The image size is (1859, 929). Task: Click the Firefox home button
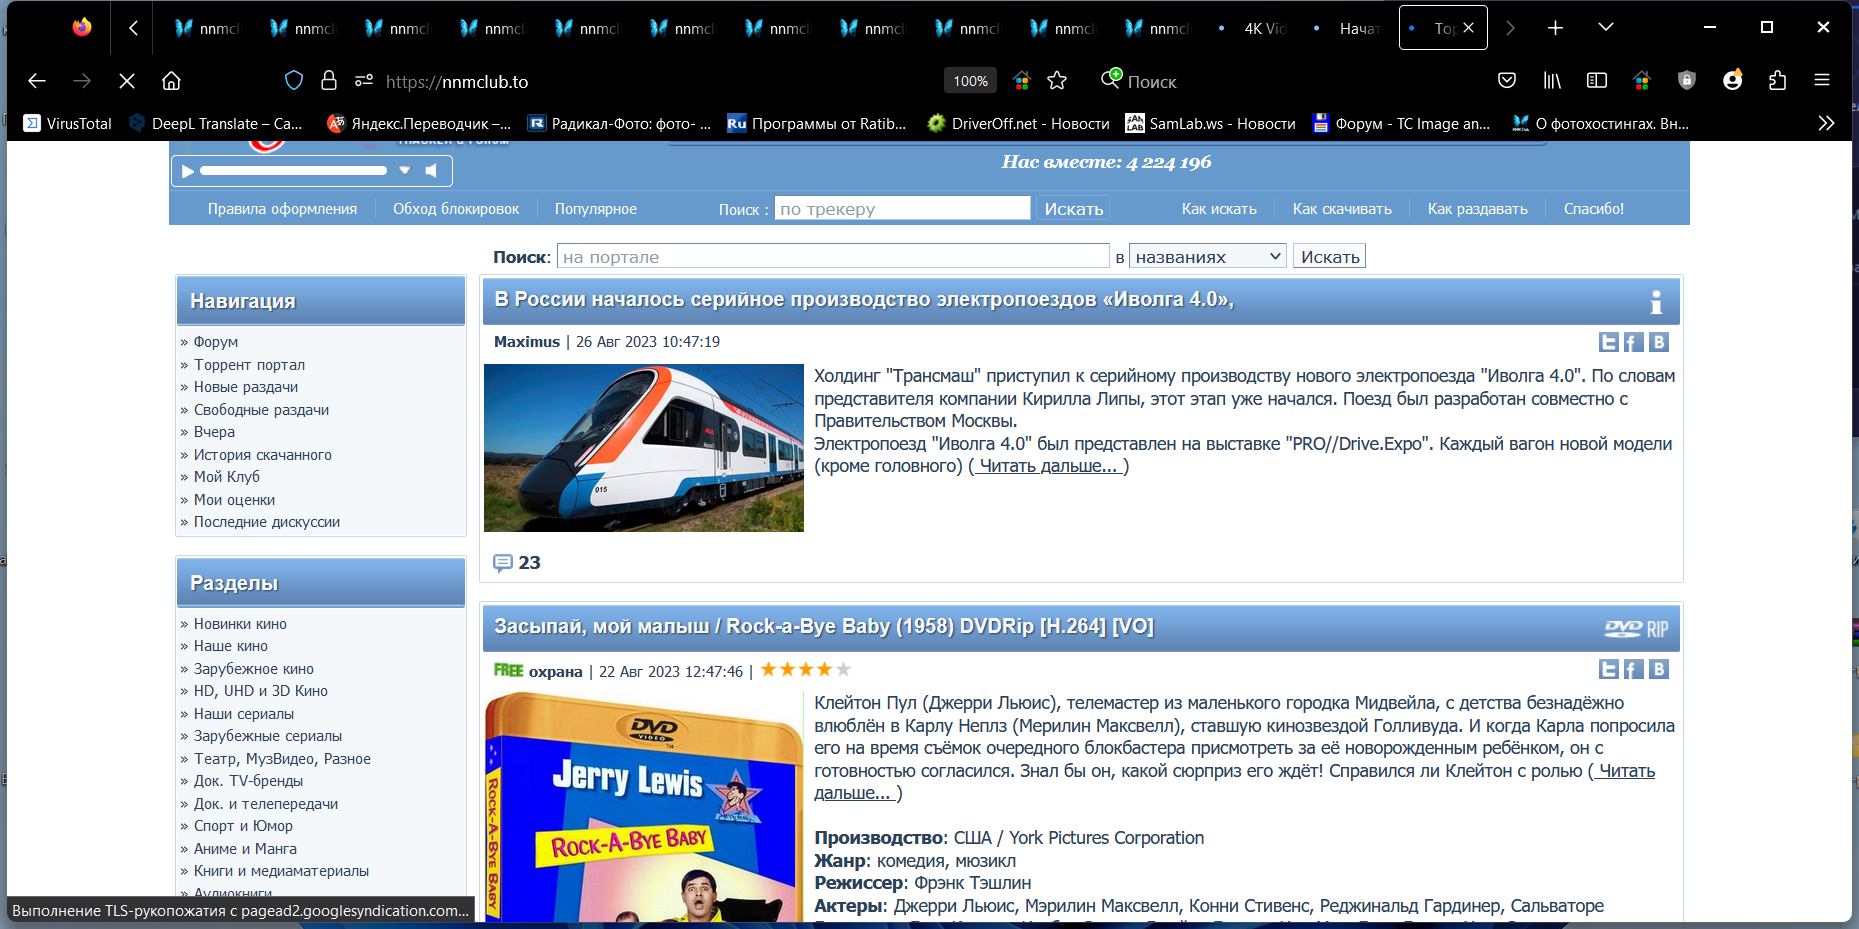(x=172, y=81)
